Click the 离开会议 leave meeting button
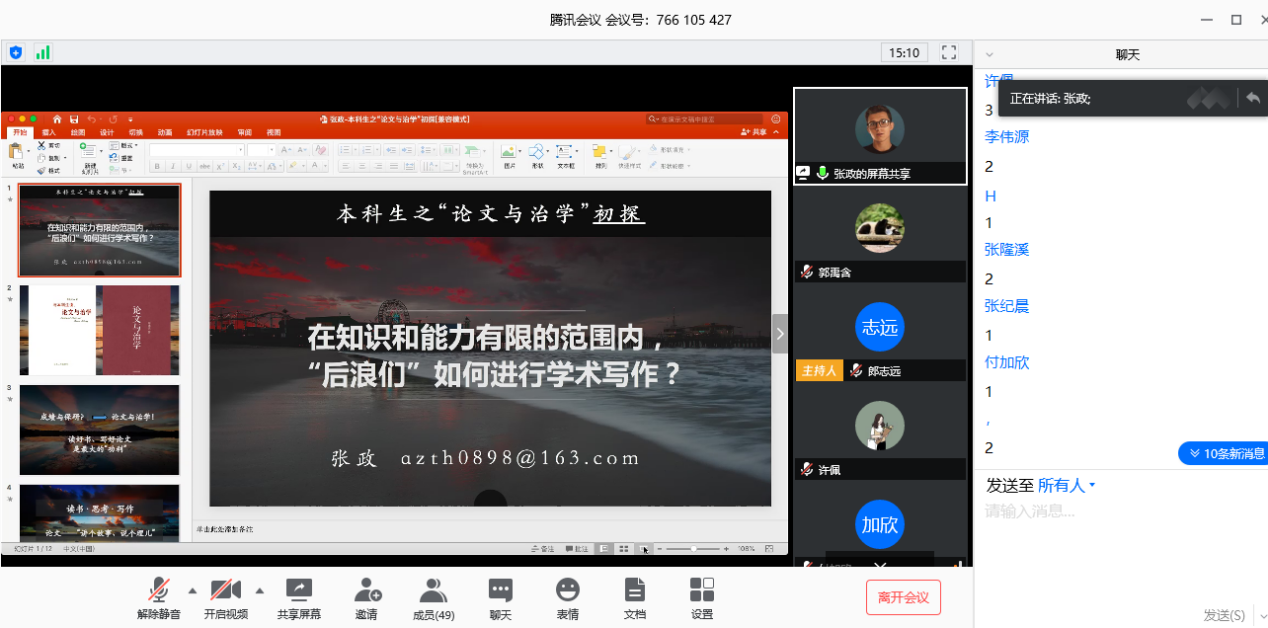This screenshot has height=628, width=1268. tap(903, 597)
